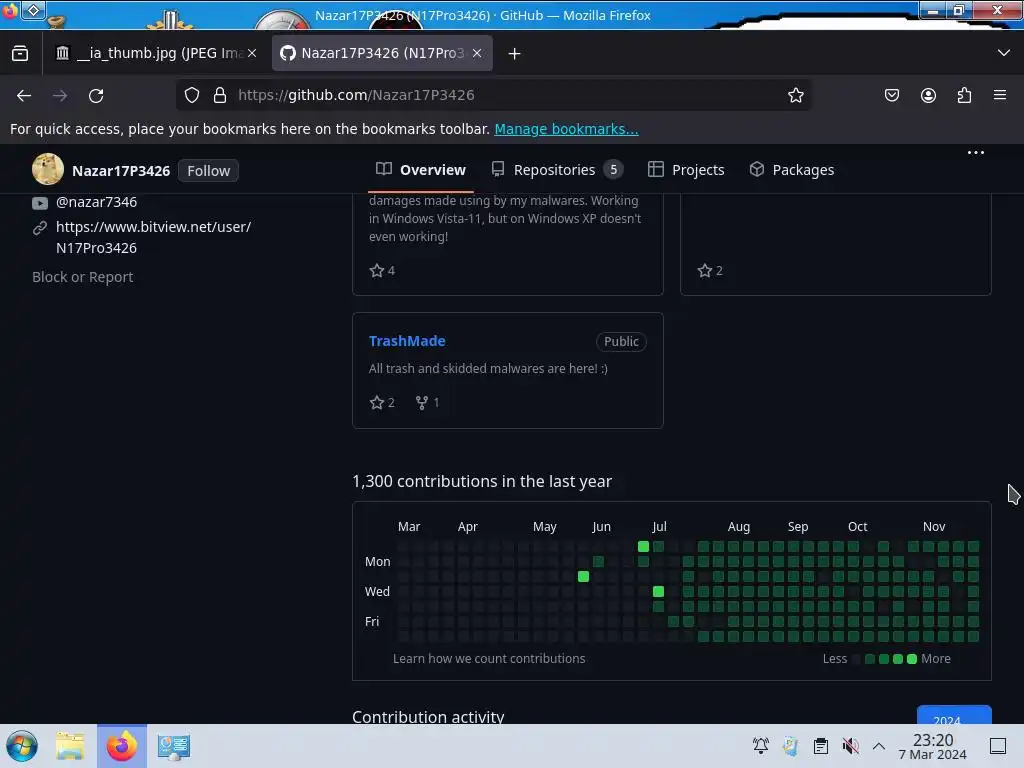The width and height of the screenshot is (1024, 768).
Task: Open the bitview.net user link
Action: click(153, 237)
